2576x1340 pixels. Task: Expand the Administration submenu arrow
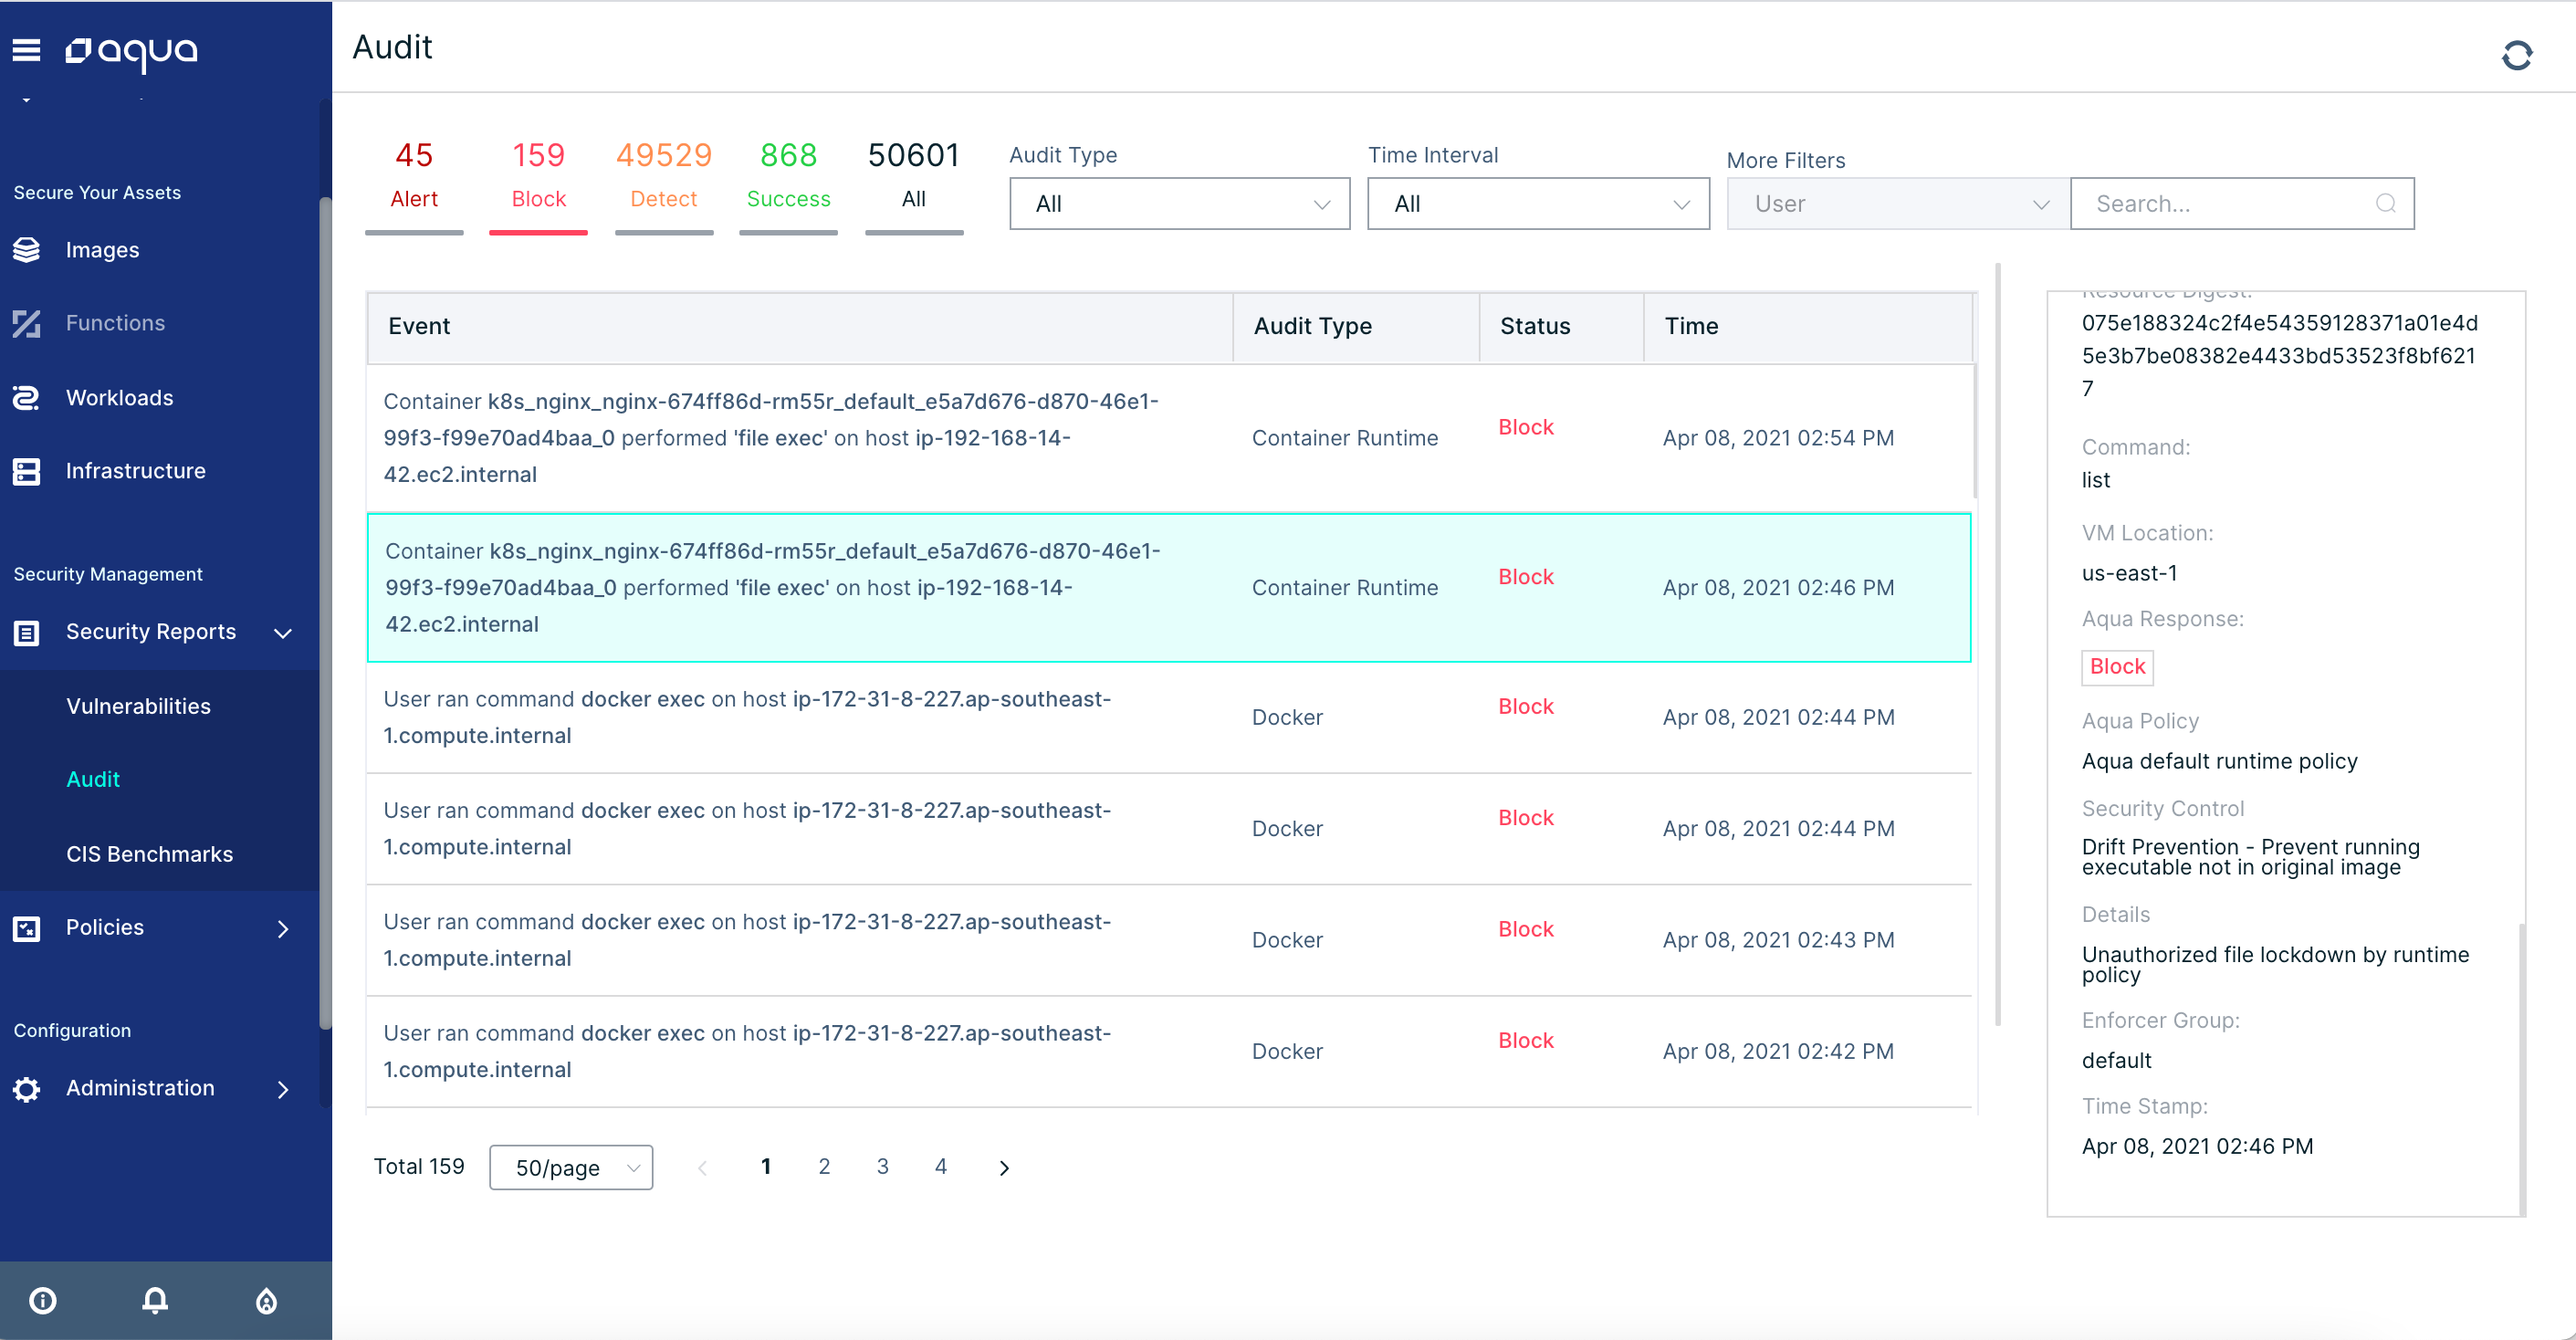(x=283, y=1090)
